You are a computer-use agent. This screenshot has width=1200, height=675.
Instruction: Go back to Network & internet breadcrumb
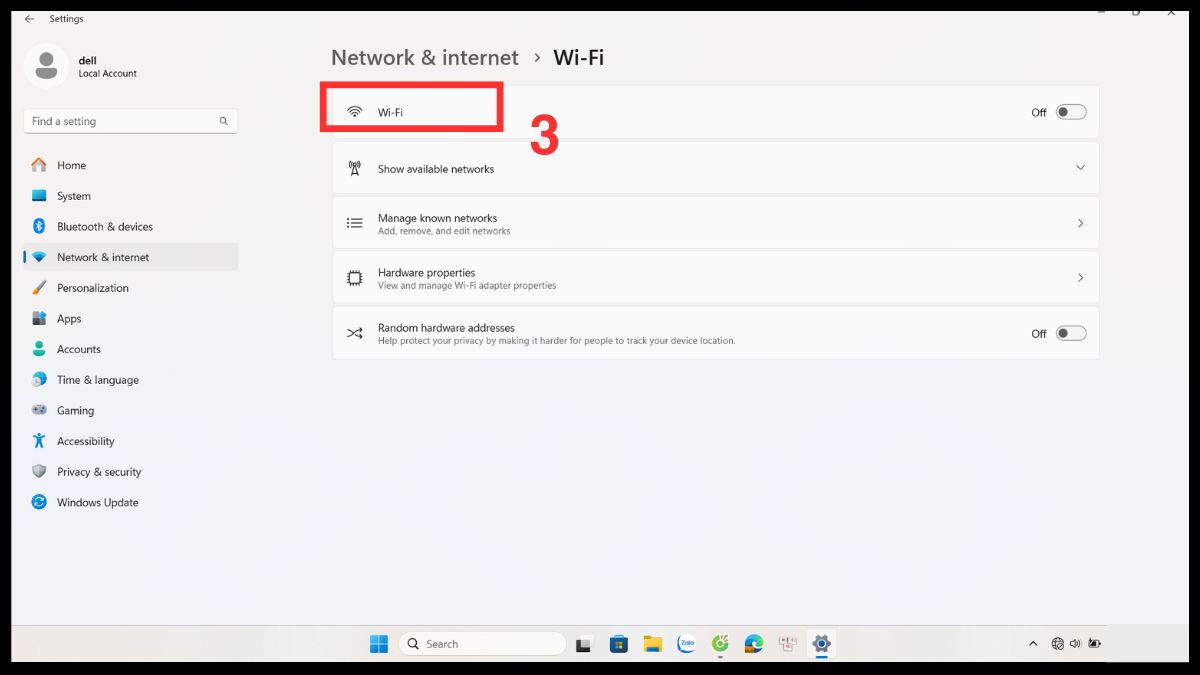(x=424, y=57)
